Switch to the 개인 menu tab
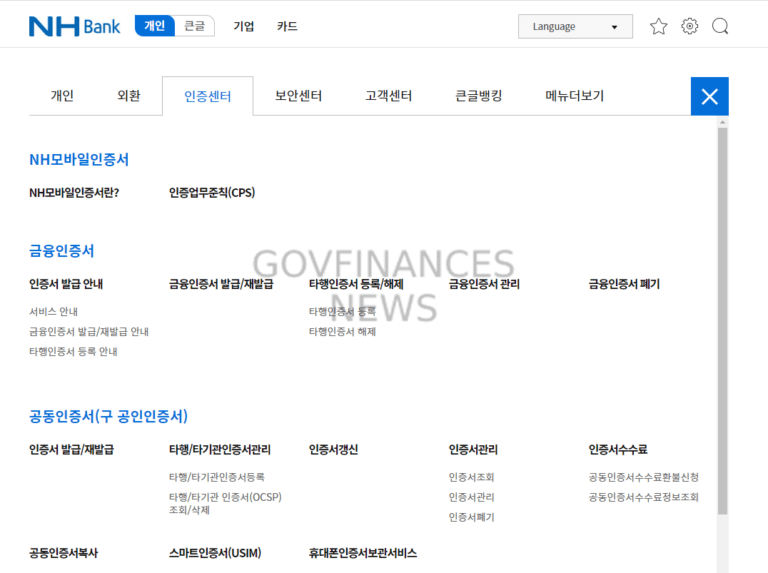 pyautogui.click(x=62, y=96)
